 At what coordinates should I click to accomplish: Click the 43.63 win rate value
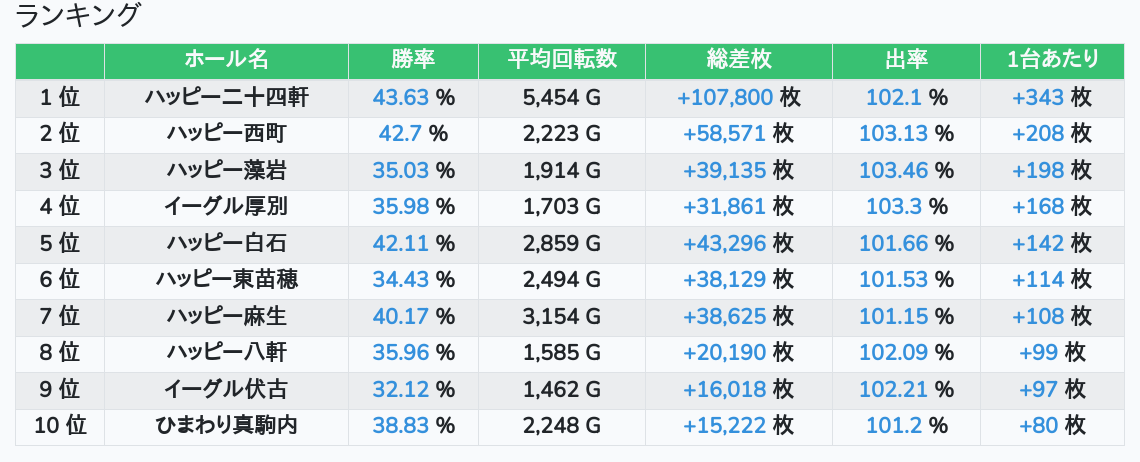[400, 97]
